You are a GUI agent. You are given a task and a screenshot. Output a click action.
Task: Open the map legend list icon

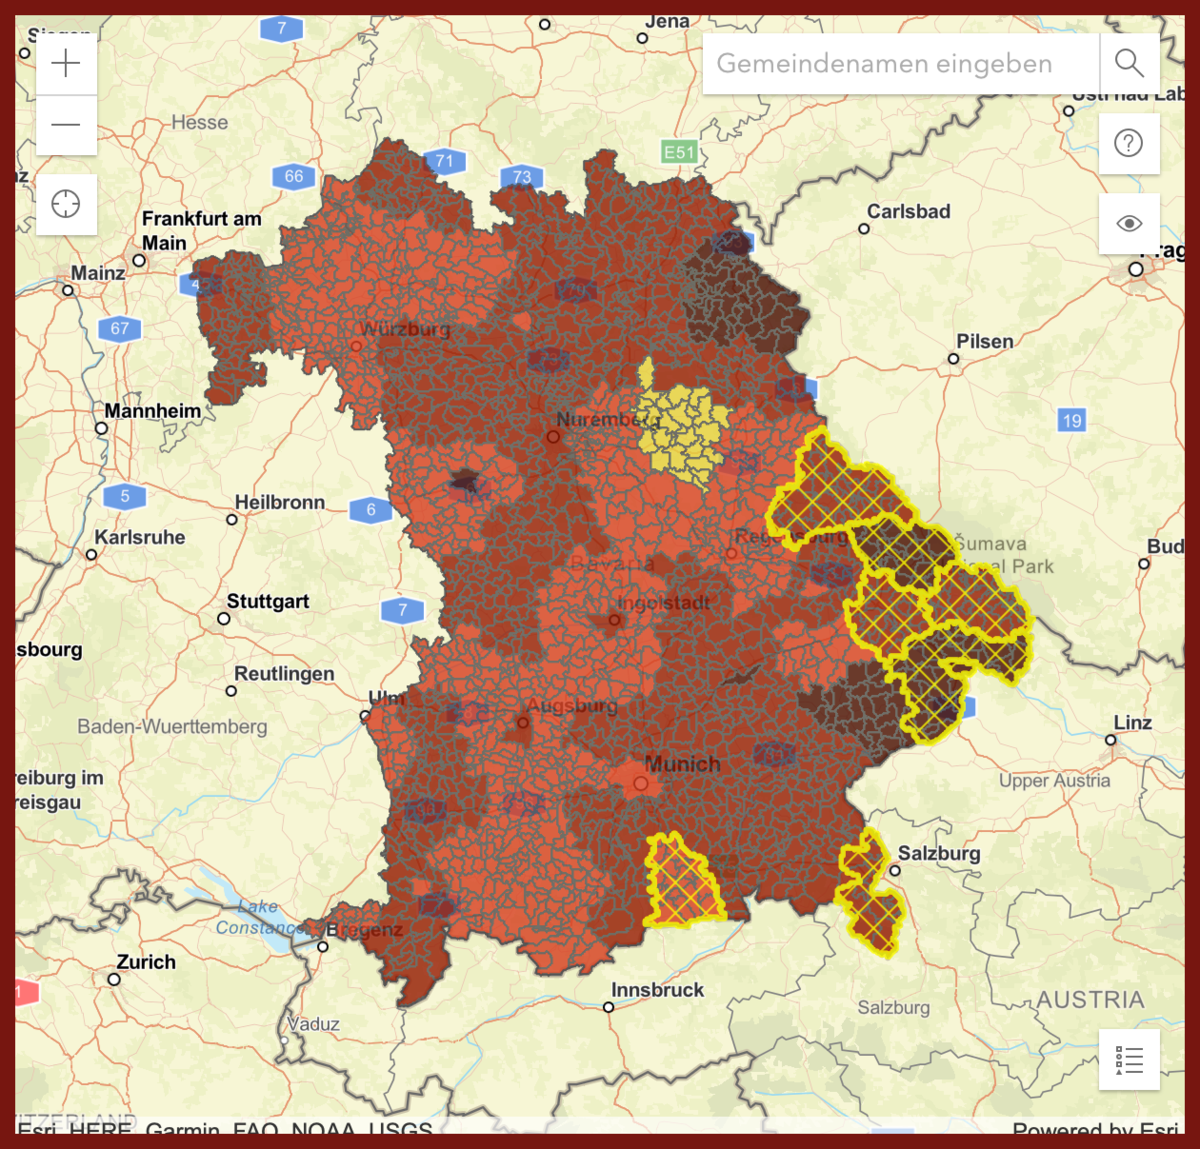coord(1129,1059)
